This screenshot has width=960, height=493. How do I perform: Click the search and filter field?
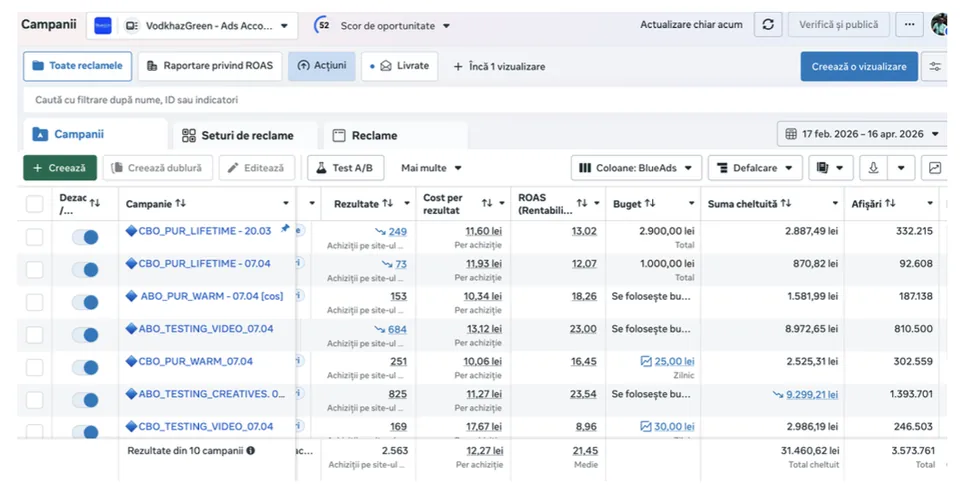(484, 99)
